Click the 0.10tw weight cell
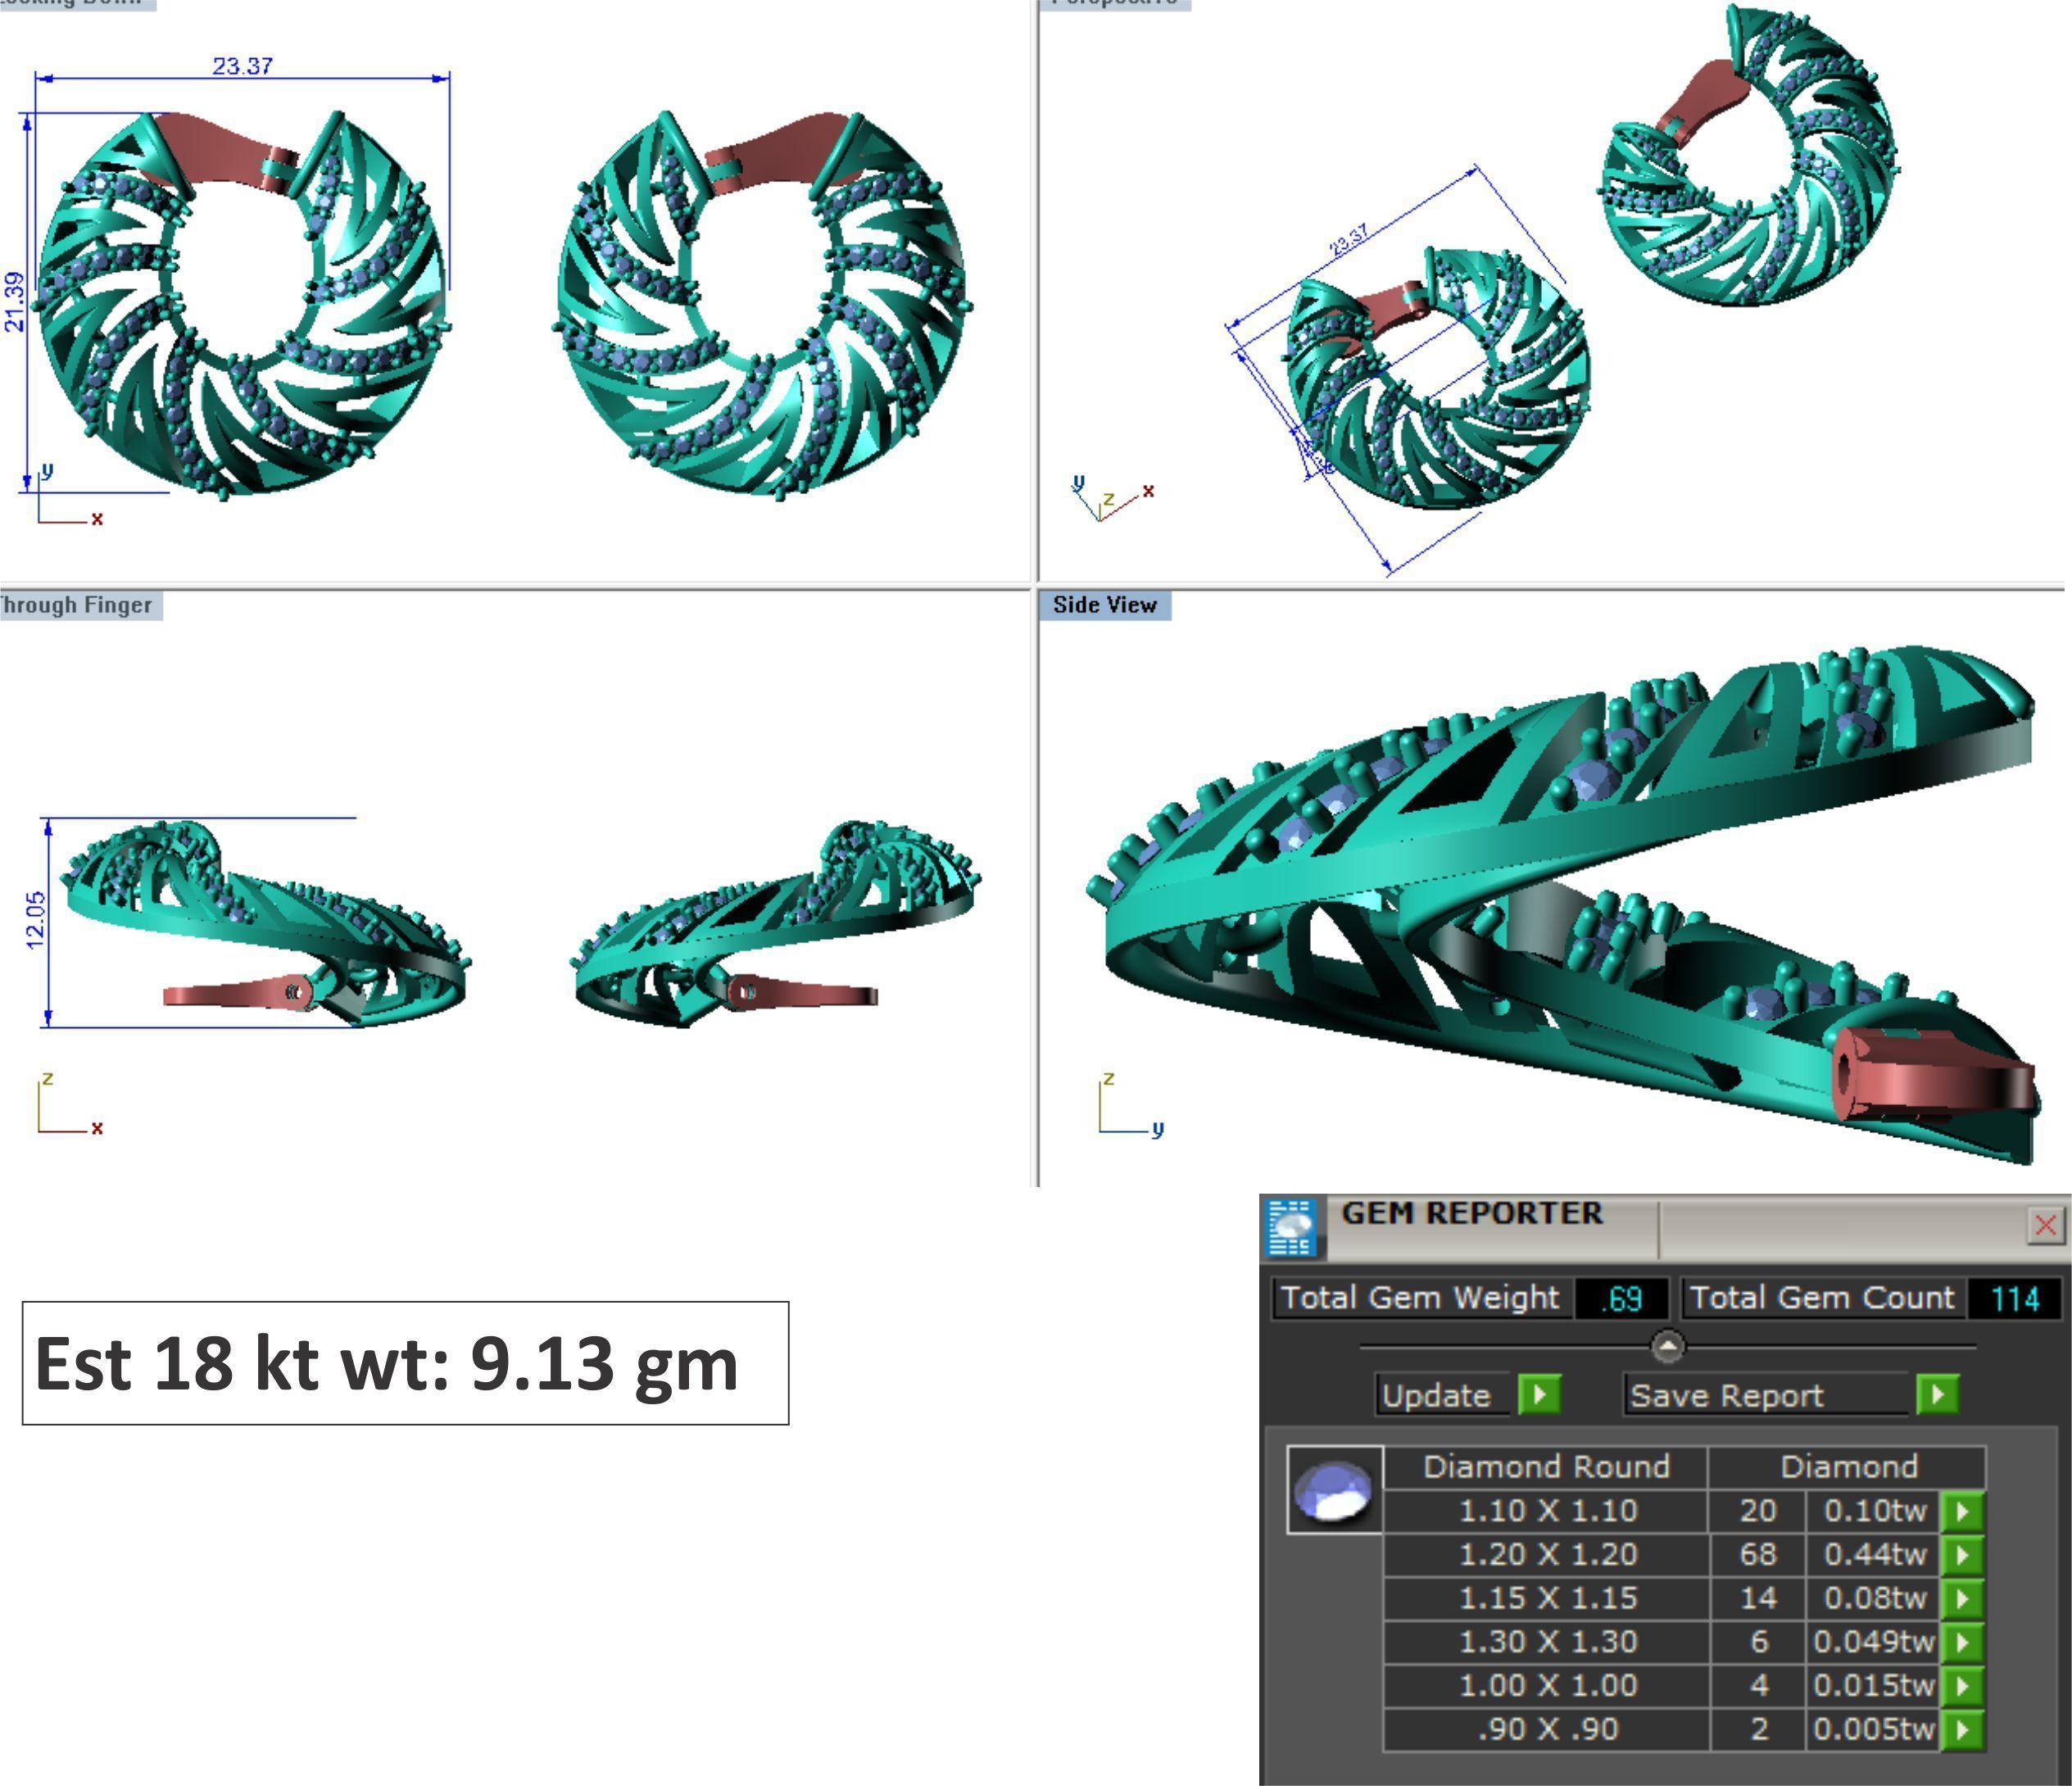 point(1874,1511)
